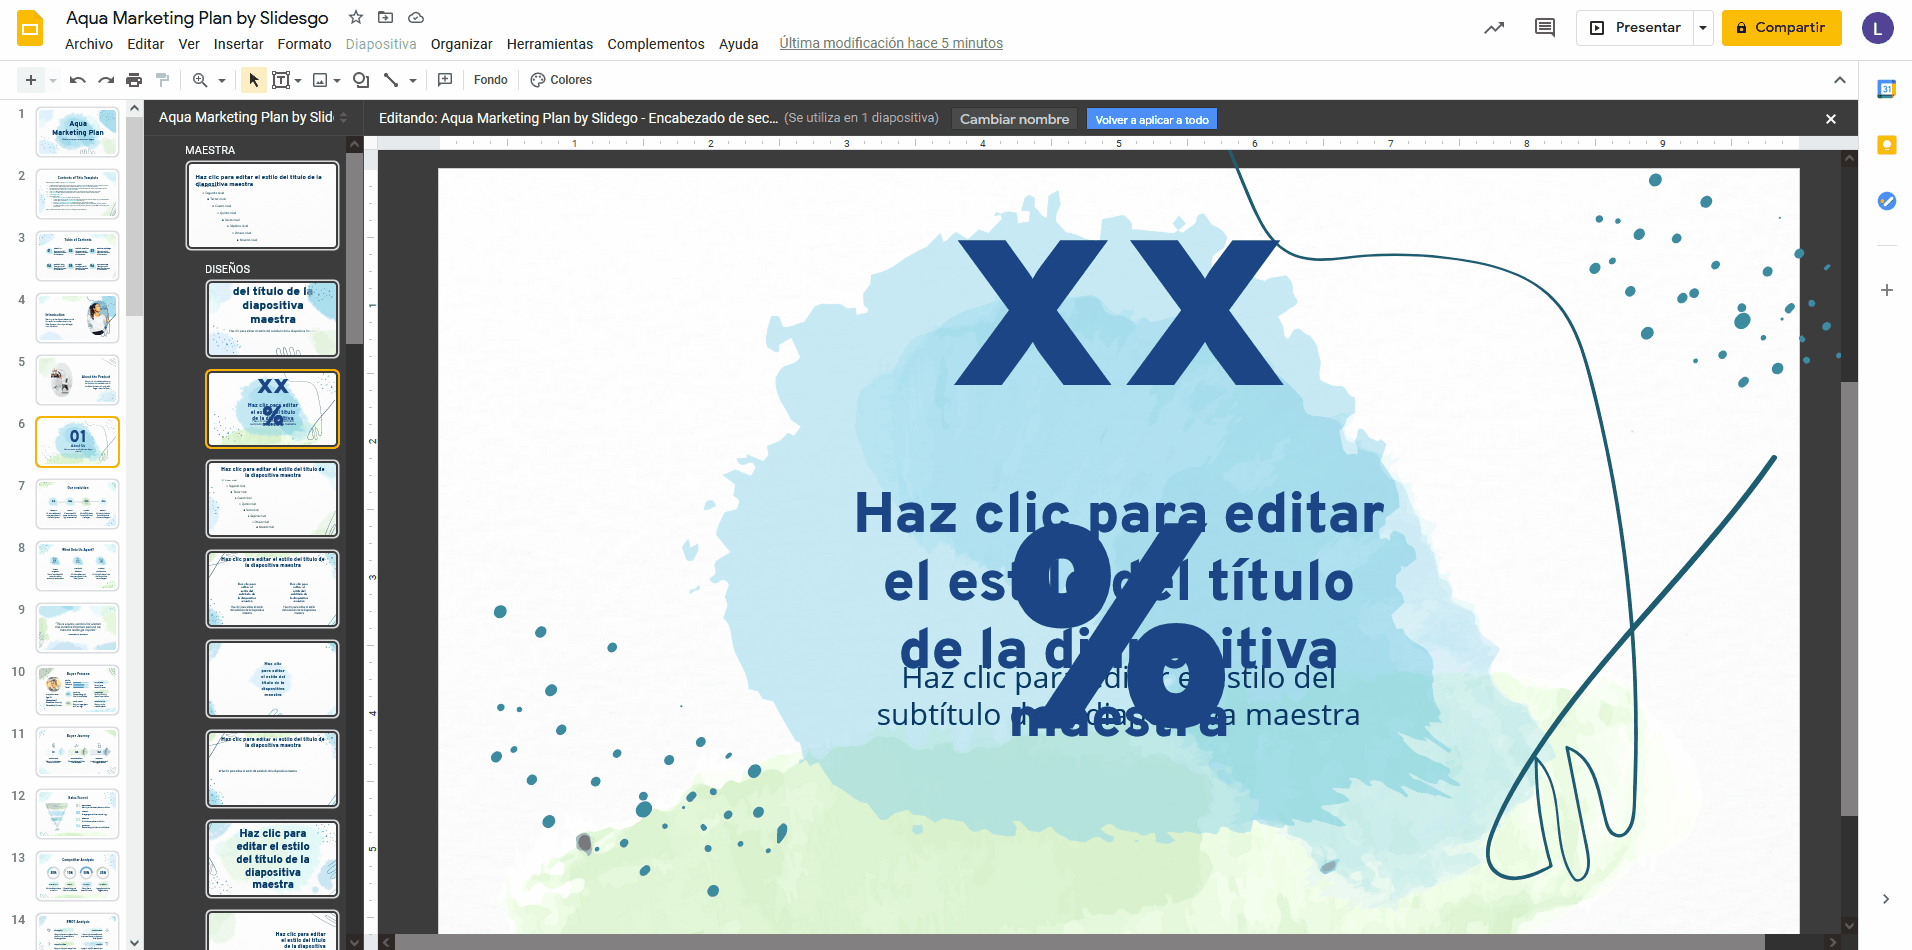The height and width of the screenshot is (950, 1912).
Task: Open the Formato menu
Action: point(305,44)
